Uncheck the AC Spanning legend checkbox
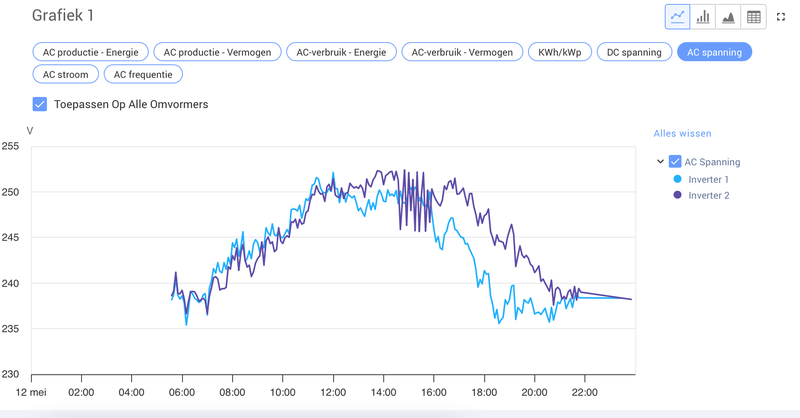800x418 pixels. point(675,161)
